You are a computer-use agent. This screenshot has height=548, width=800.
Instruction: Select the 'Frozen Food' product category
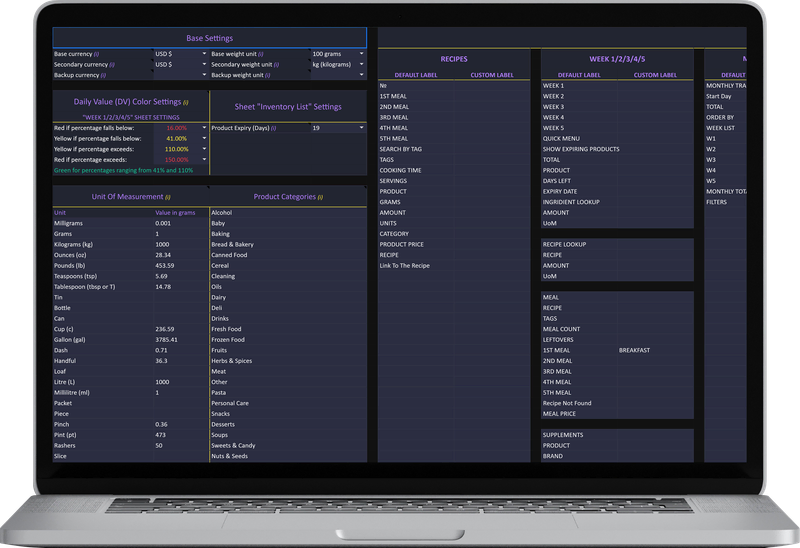click(x=228, y=340)
